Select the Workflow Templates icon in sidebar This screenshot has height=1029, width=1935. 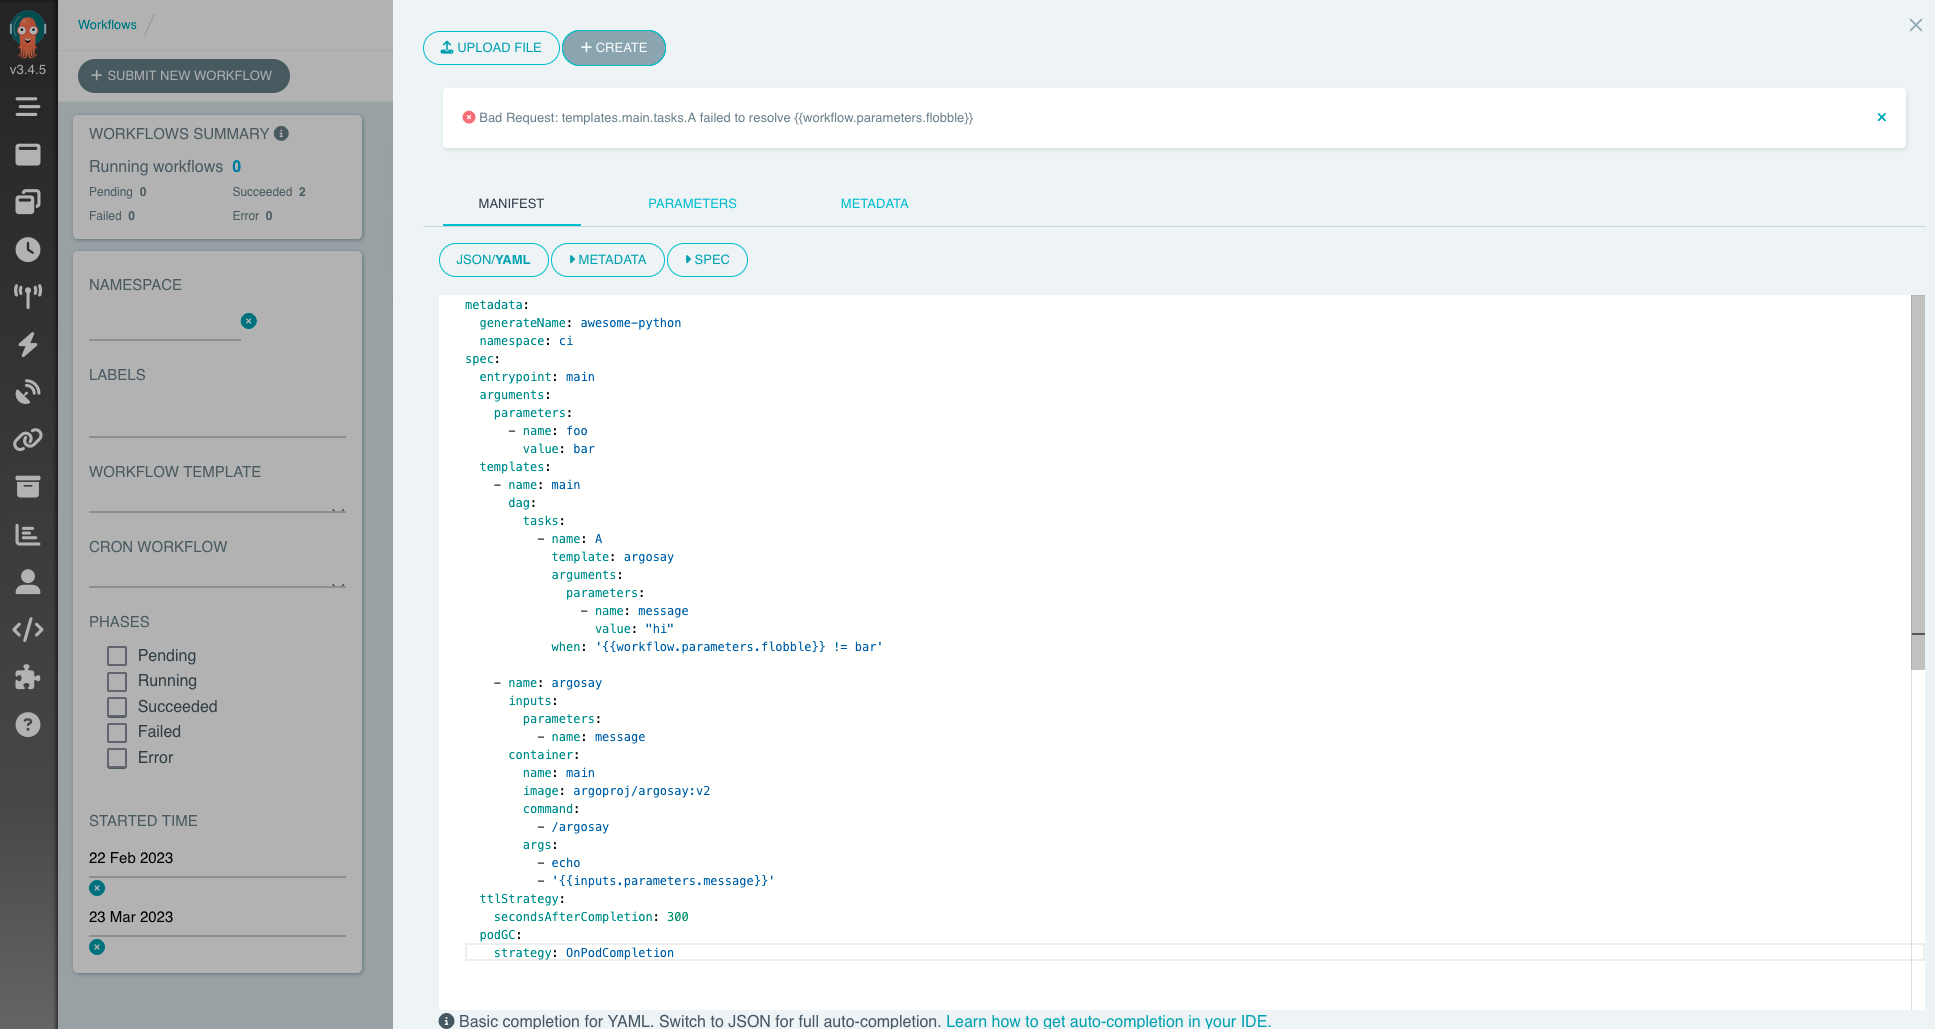(x=28, y=201)
